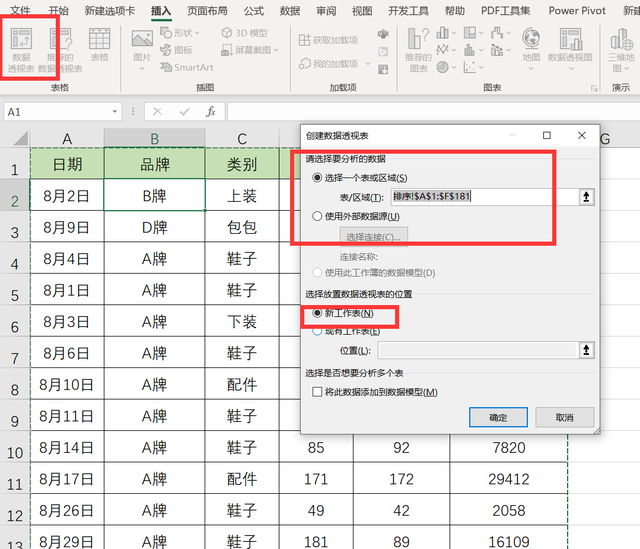Image resolution: width=640 pixels, height=549 pixels.
Task: Click the select-all corner triangle
Action: pos(21,138)
